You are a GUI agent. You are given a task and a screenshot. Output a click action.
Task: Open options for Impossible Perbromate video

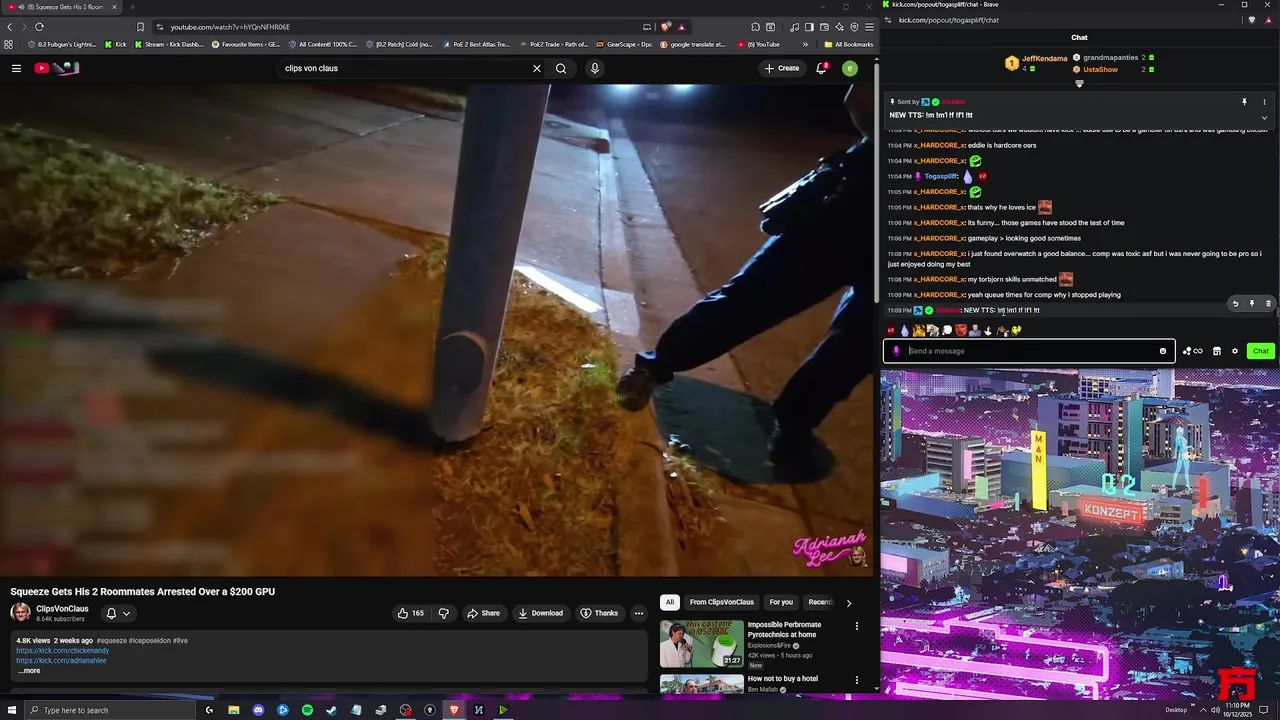(x=856, y=626)
